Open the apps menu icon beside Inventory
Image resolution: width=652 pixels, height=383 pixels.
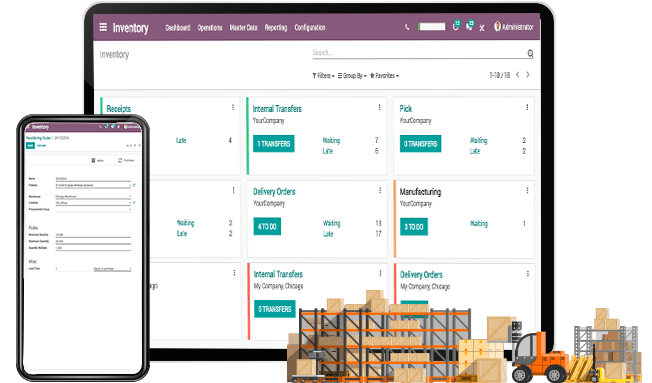(x=103, y=27)
